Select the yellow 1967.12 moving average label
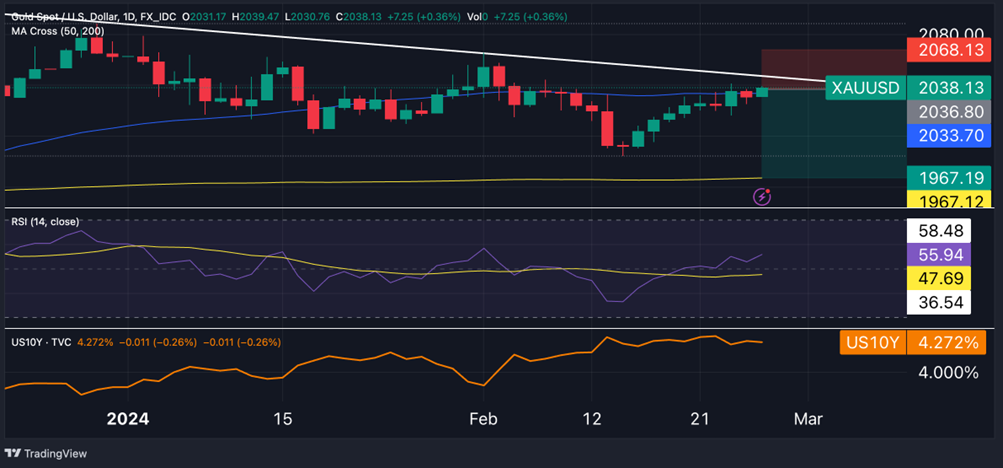 tap(946, 200)
